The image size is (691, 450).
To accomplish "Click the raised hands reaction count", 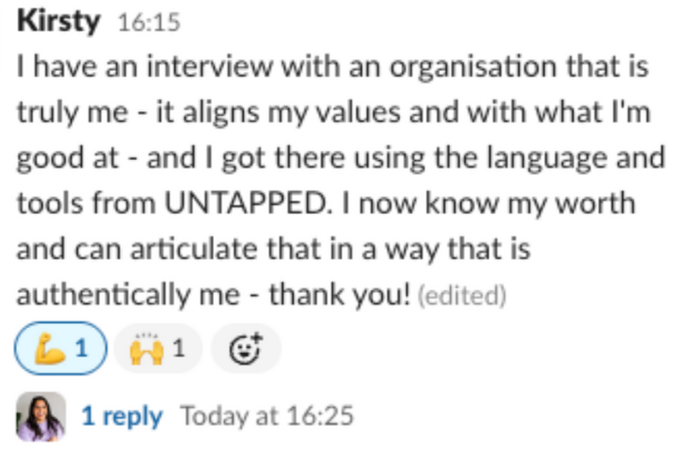I will click(x=178, y=349).
